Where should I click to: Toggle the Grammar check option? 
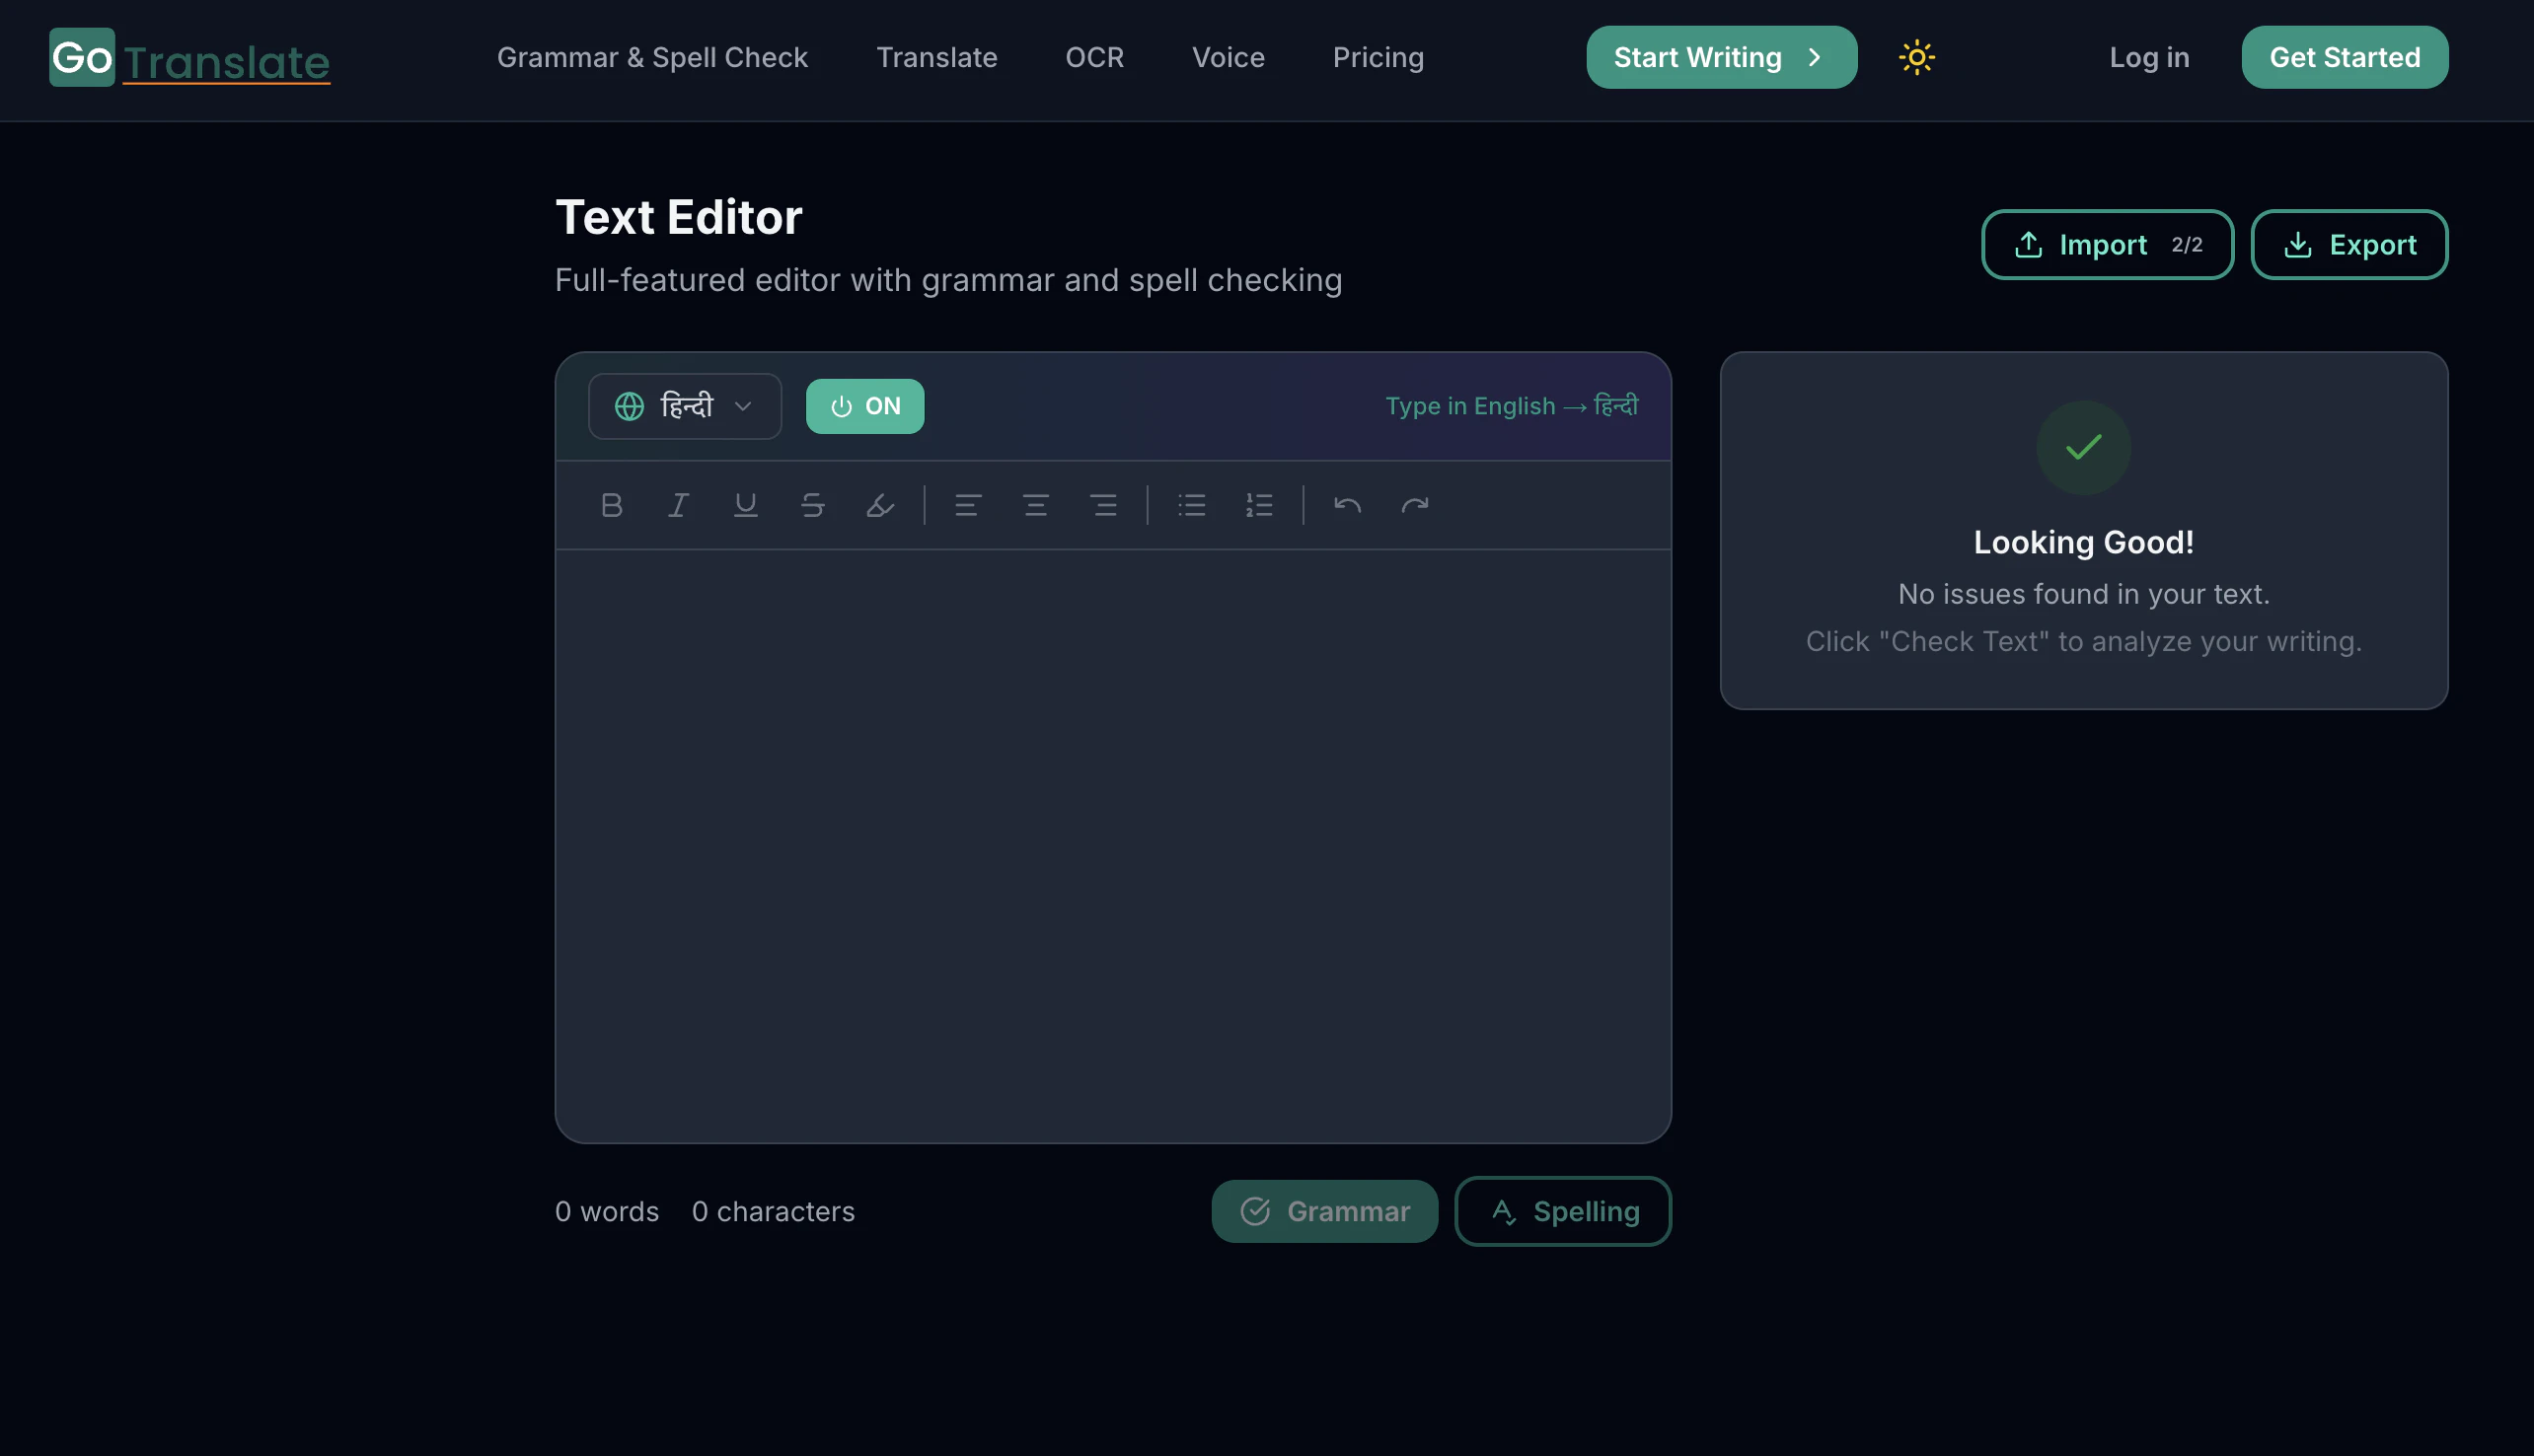1324,1211
